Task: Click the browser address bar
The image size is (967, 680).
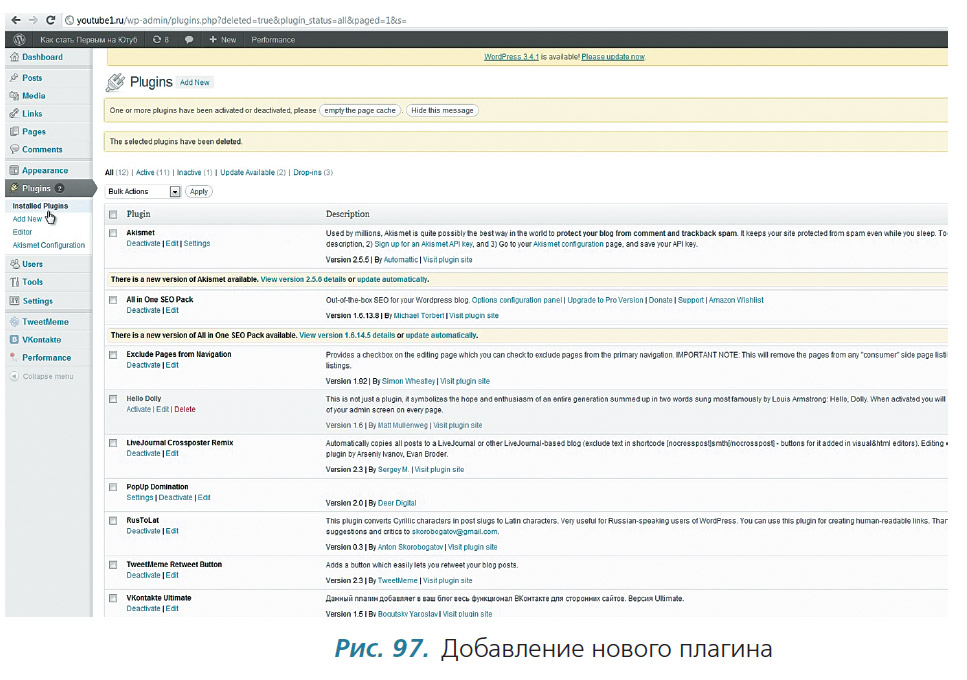Action: [506, 20]
